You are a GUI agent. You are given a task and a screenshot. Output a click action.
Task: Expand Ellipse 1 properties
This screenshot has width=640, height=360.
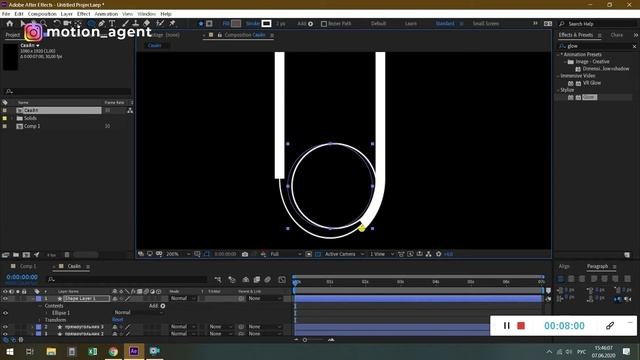click(x=47, y=313)
